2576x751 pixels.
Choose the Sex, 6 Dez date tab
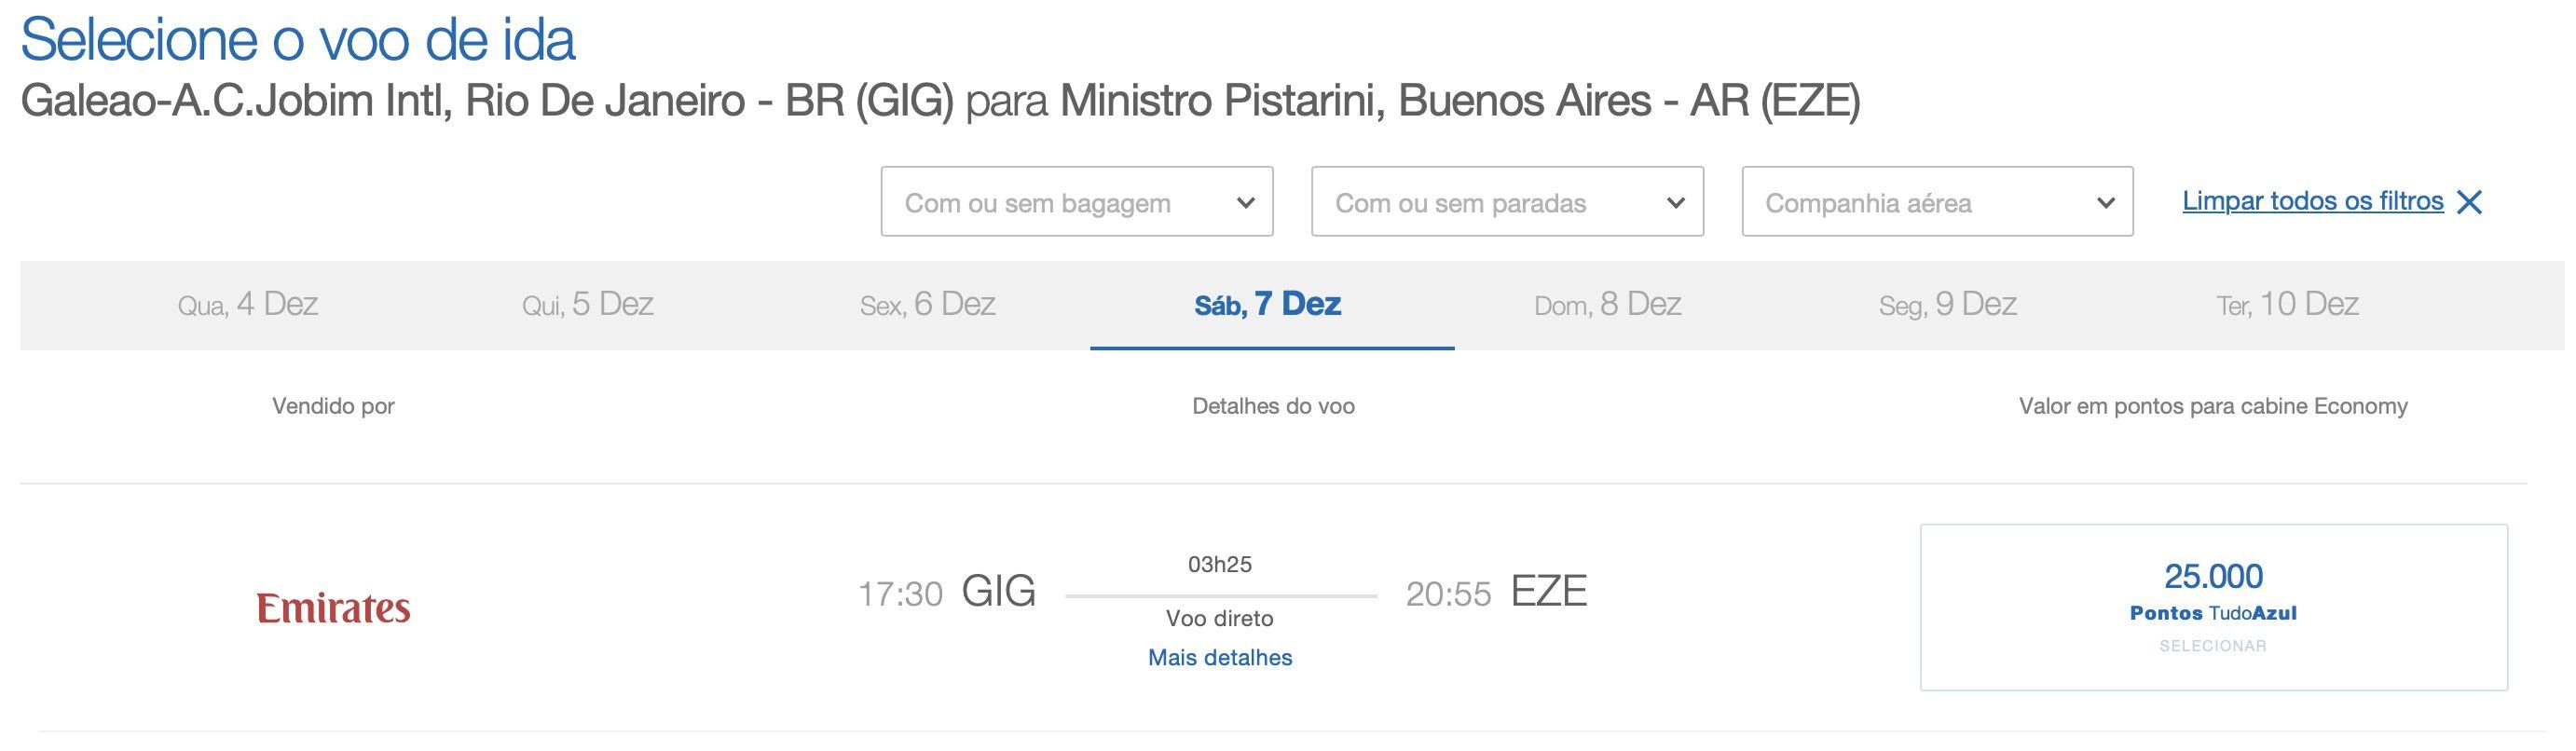tap(928, 304)
